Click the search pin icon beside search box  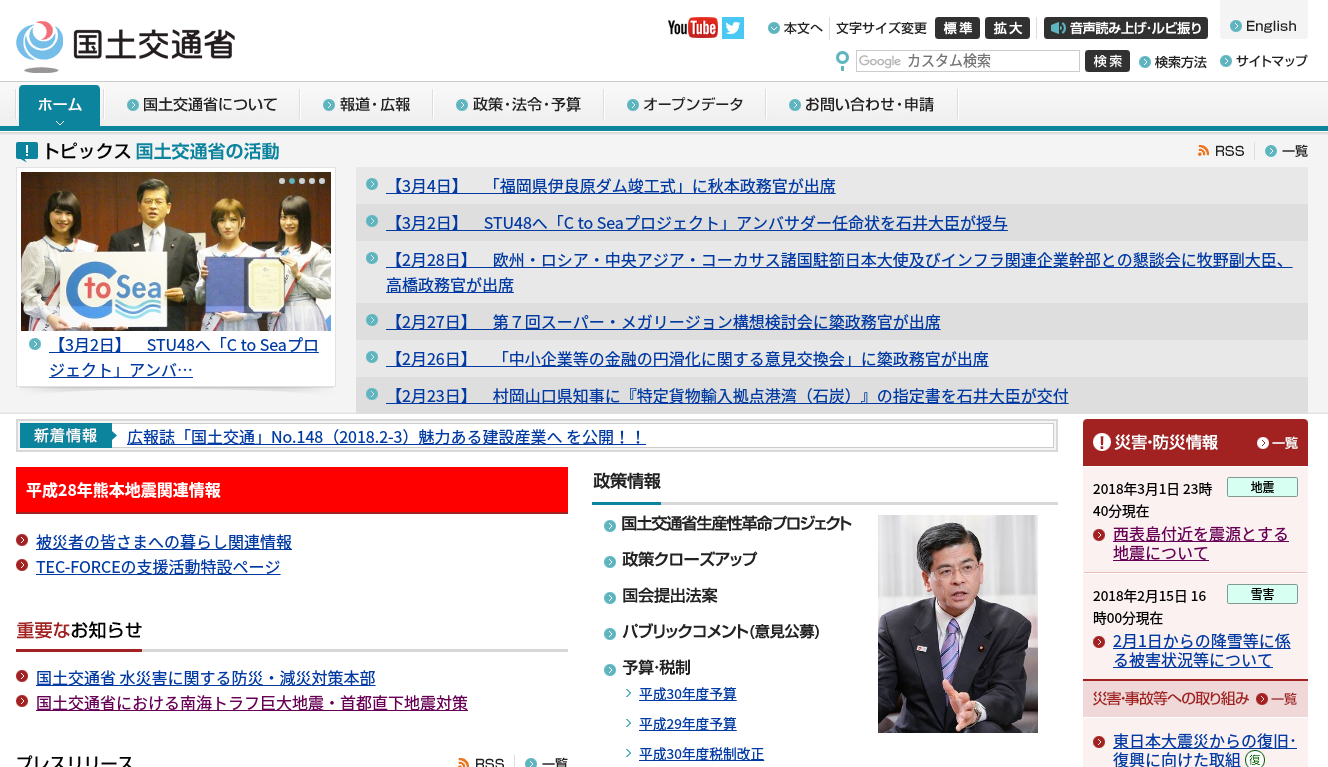click(842, 61)
